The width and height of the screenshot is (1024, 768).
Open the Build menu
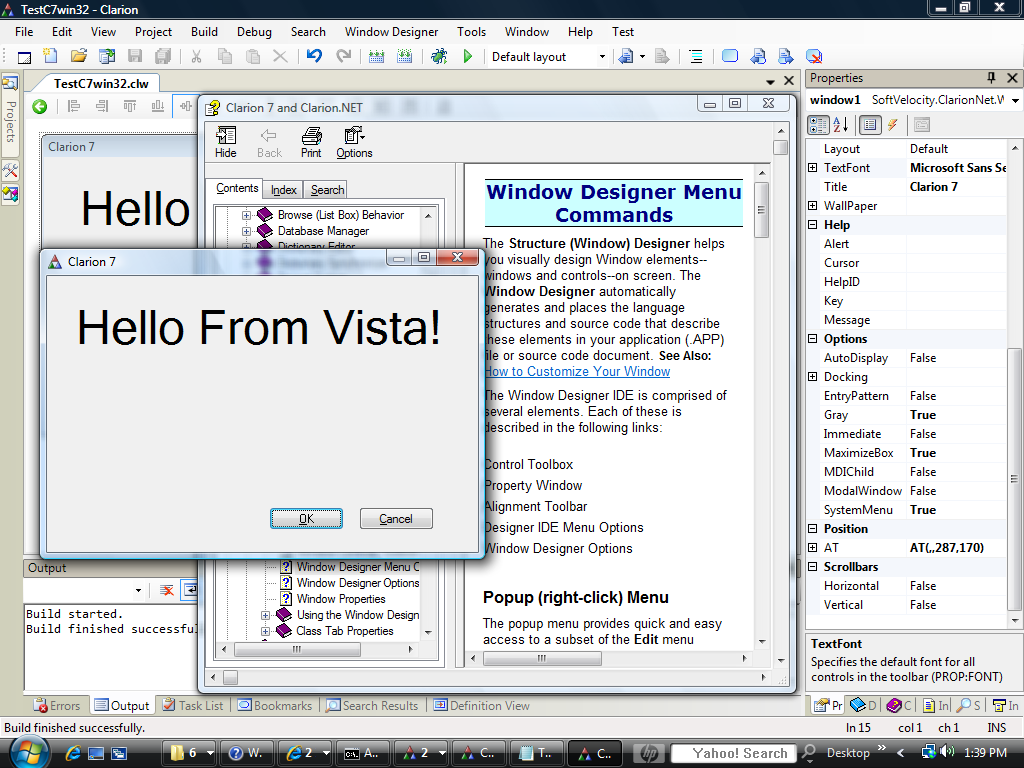(x=204, y=32)
